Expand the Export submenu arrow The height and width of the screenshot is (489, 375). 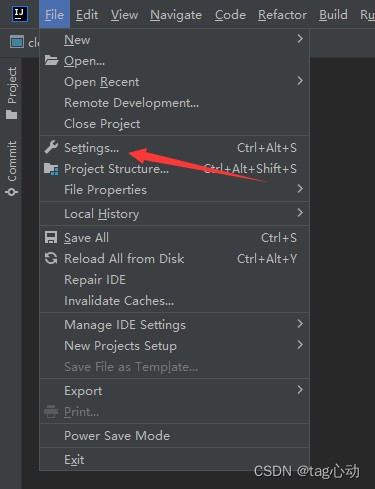point(300,390)
